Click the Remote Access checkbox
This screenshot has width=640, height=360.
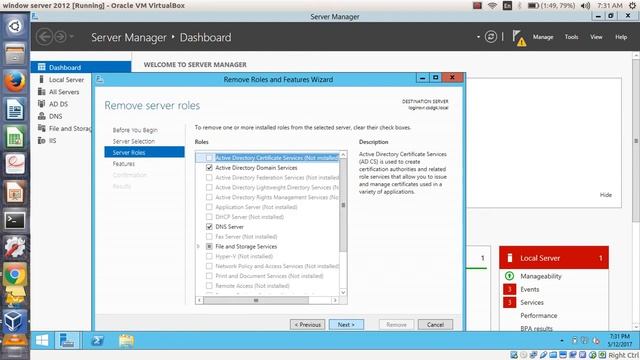click(209, 286)
